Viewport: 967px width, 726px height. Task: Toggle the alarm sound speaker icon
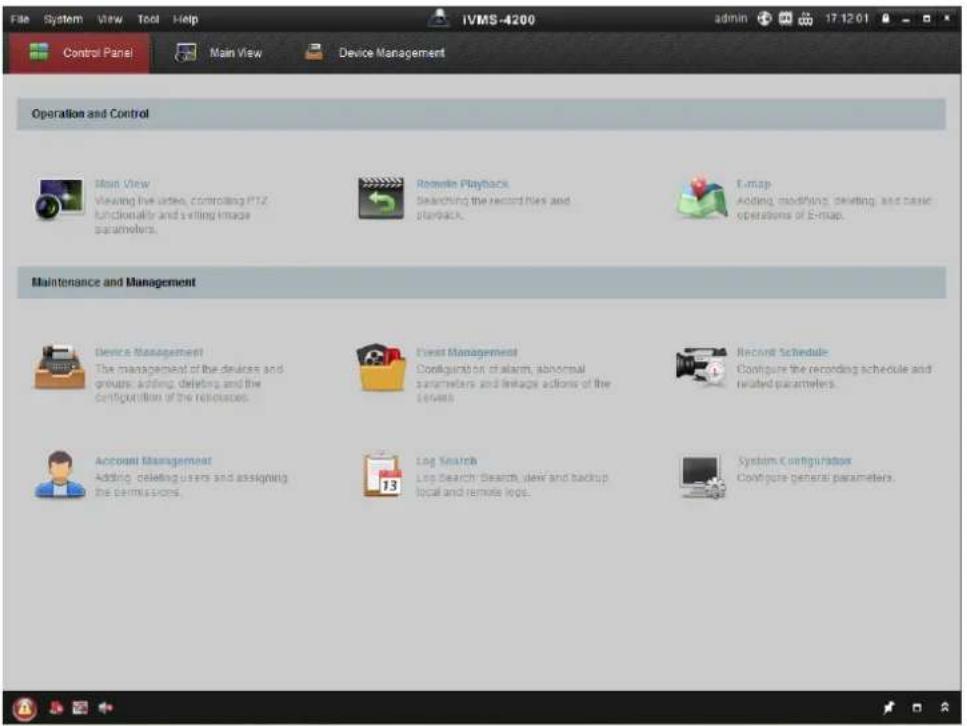(x=105, y=707)
